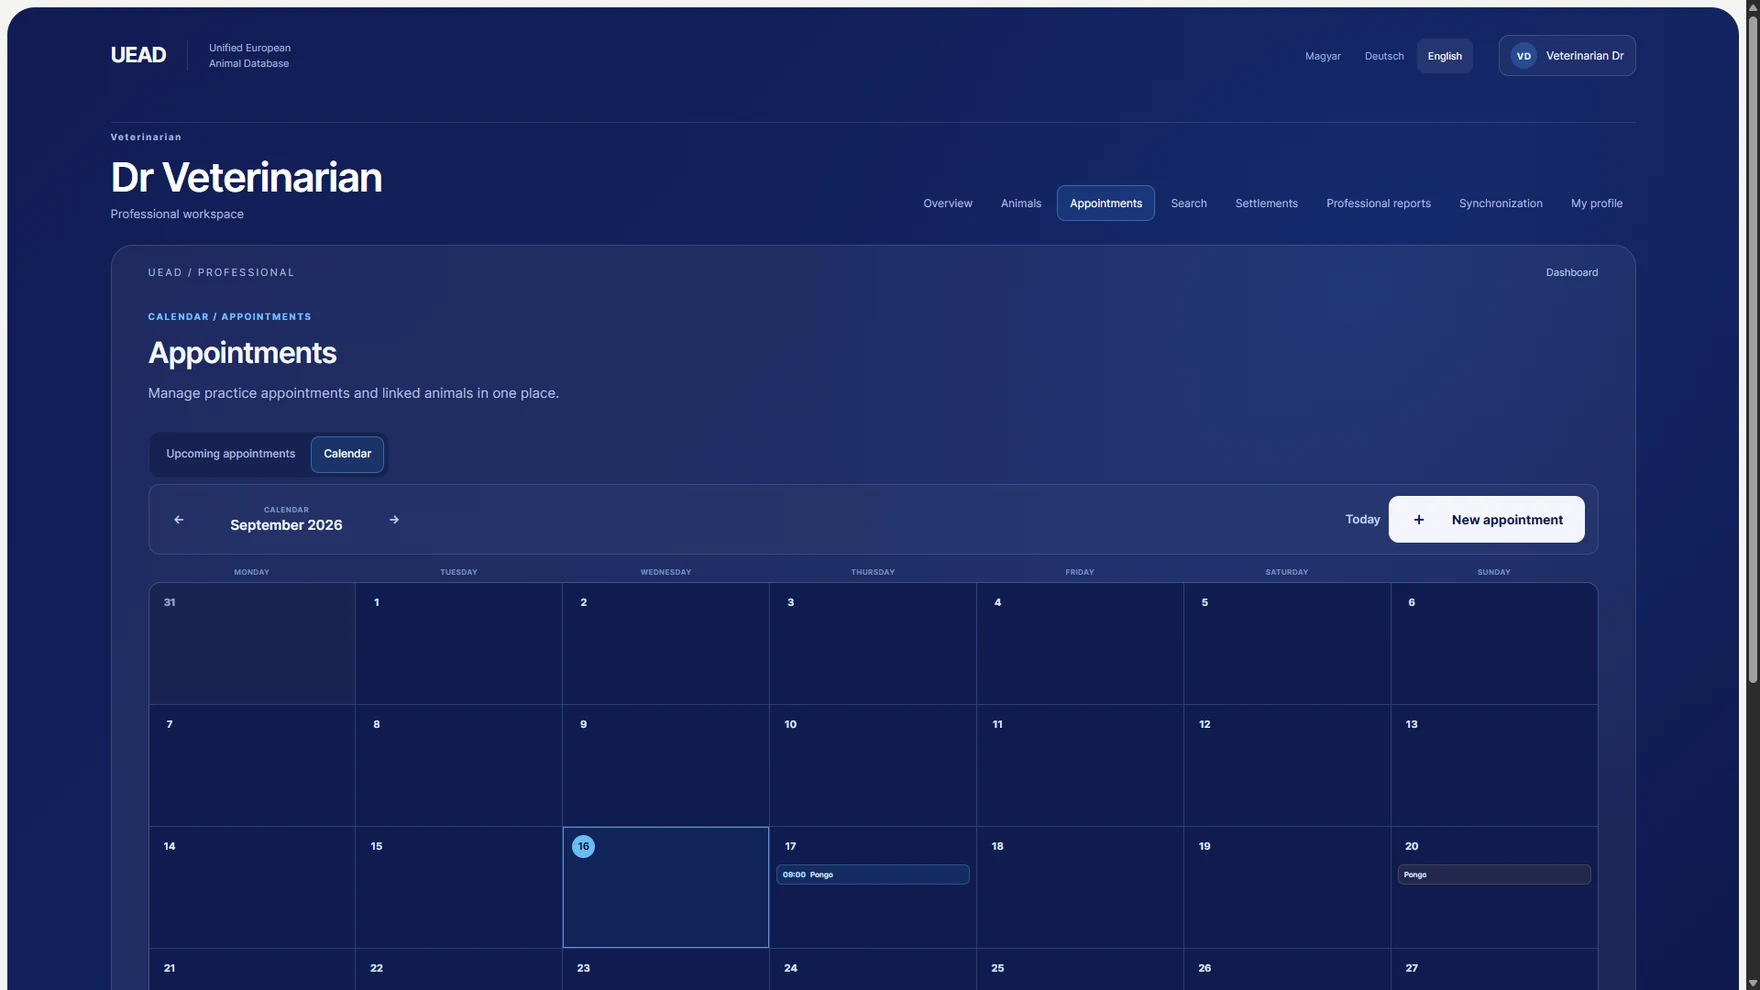Select September 13 calendar cell
Viewport: 1760px width, 990px height.
pyautogui.click(x=1493, y=766)
